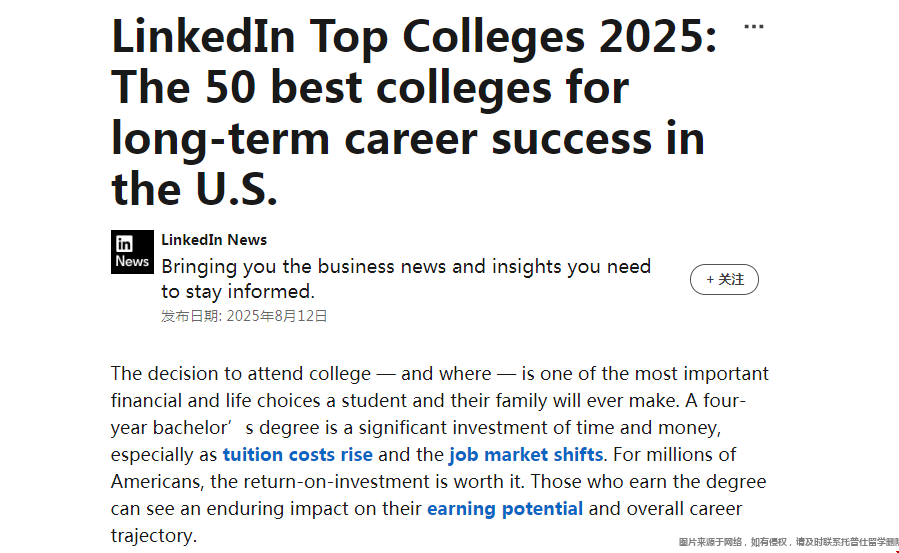The height and width of the screenshot is (553, 899).
Task: Click the final word "trajectory."
Action: (x=154, y=536)
